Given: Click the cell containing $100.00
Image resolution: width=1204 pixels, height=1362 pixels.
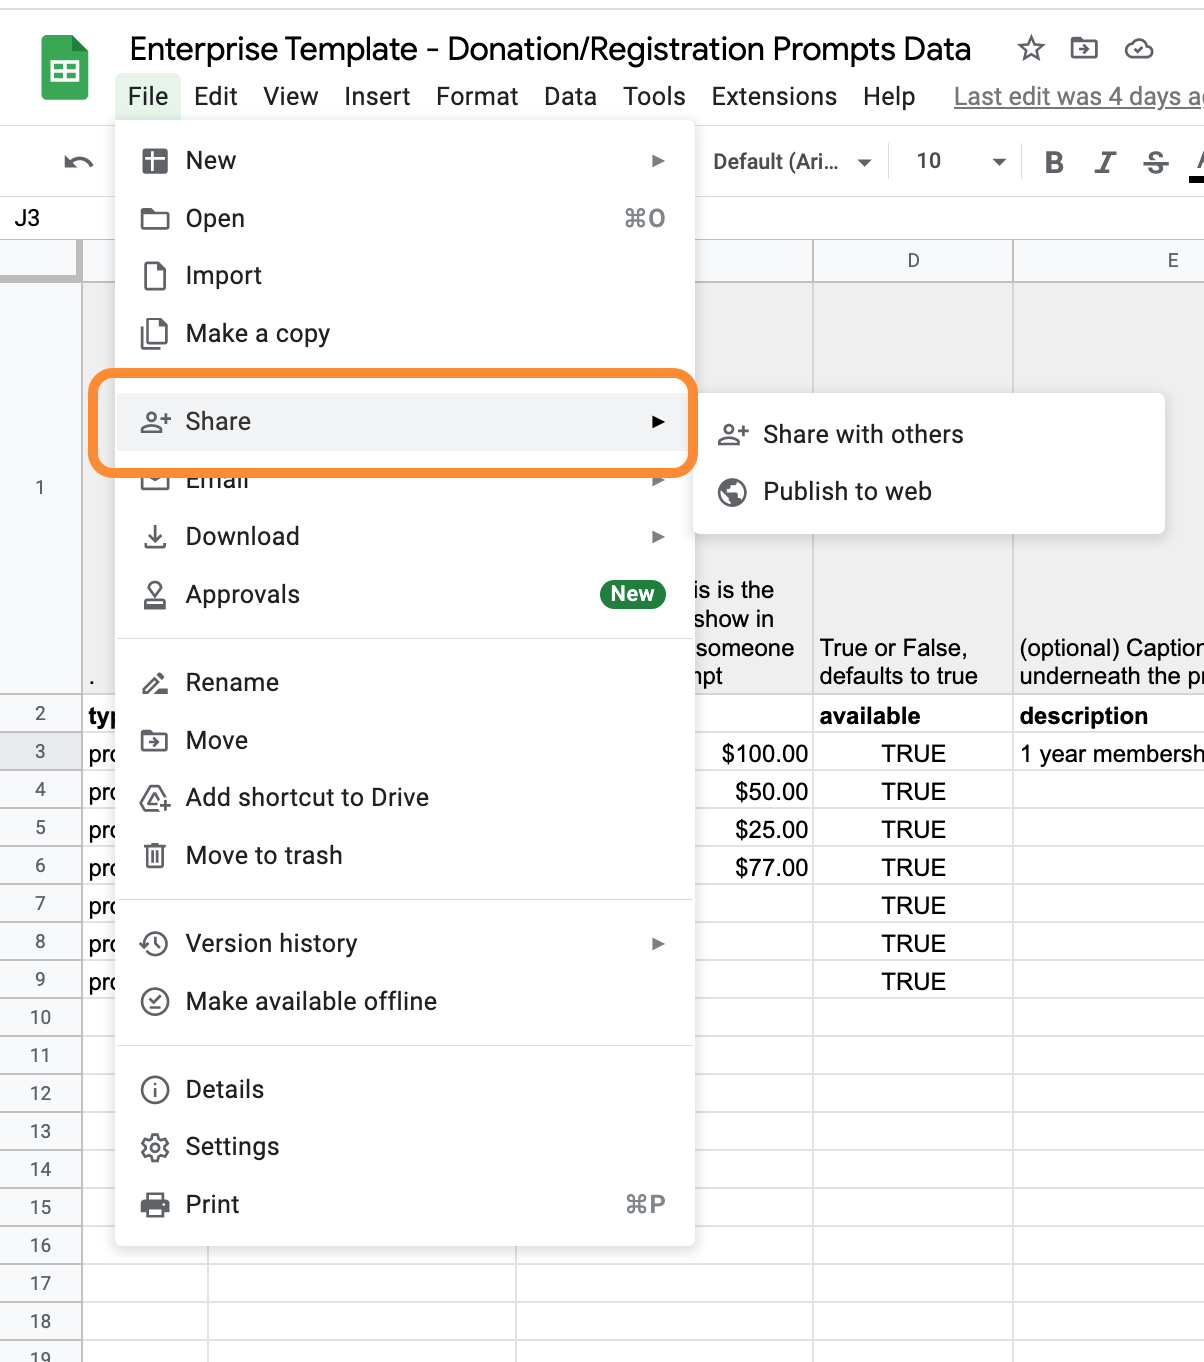Looking at the screenshot, I should 754,753.
